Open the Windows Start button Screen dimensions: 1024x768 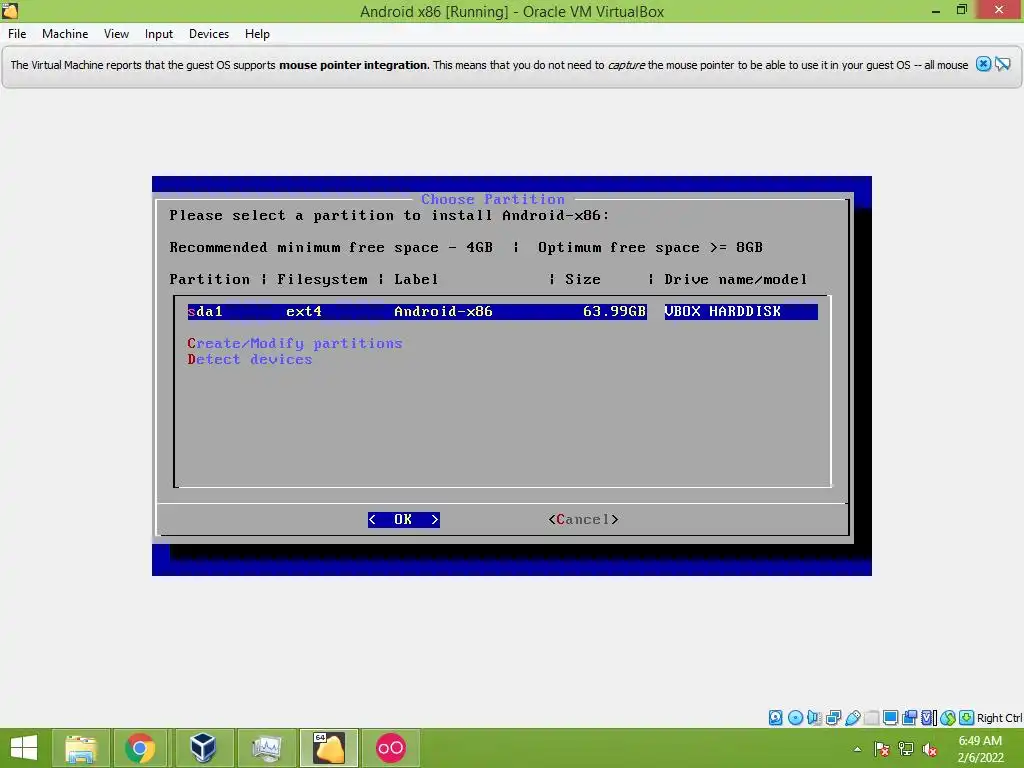coord(24,748)
